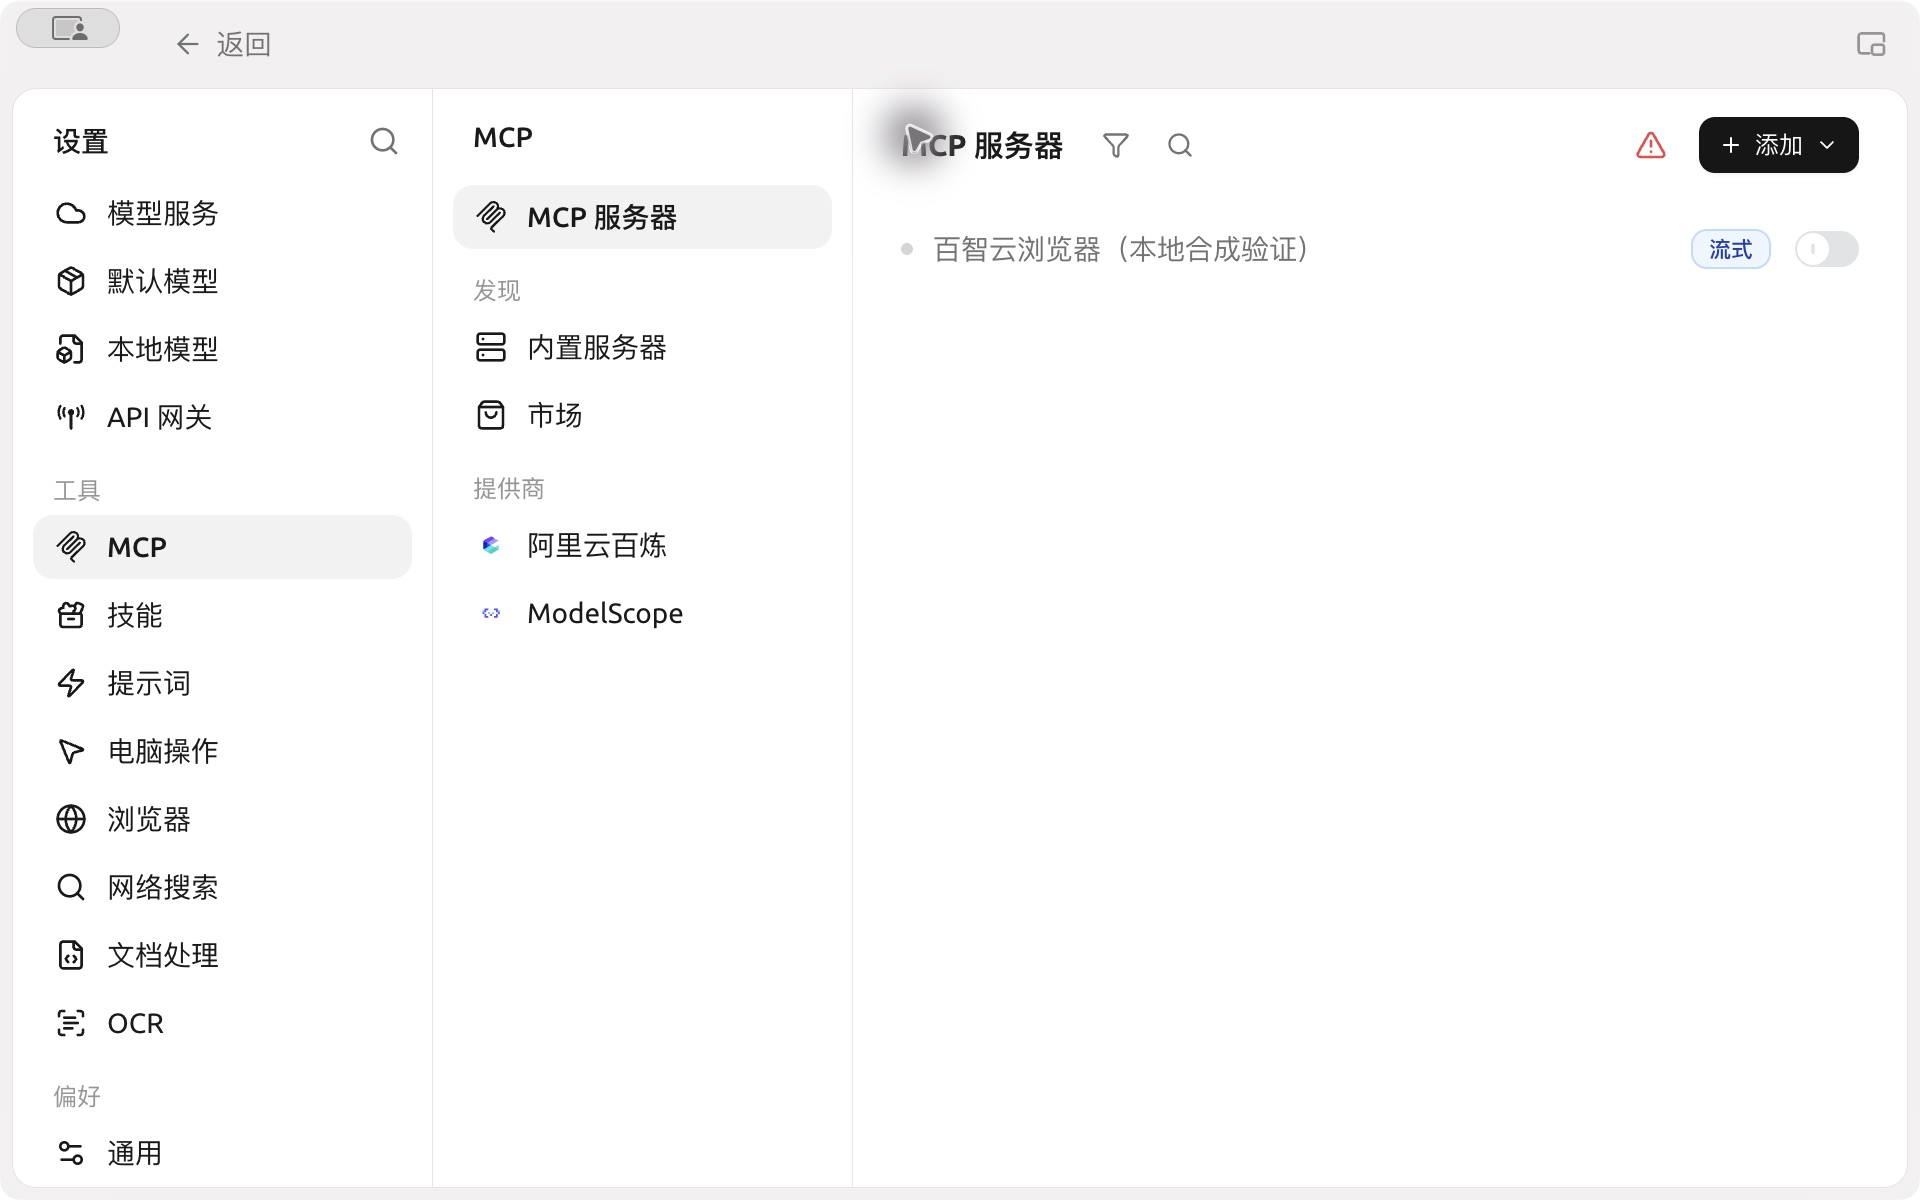Open API 网关 settings

point(222,417)
